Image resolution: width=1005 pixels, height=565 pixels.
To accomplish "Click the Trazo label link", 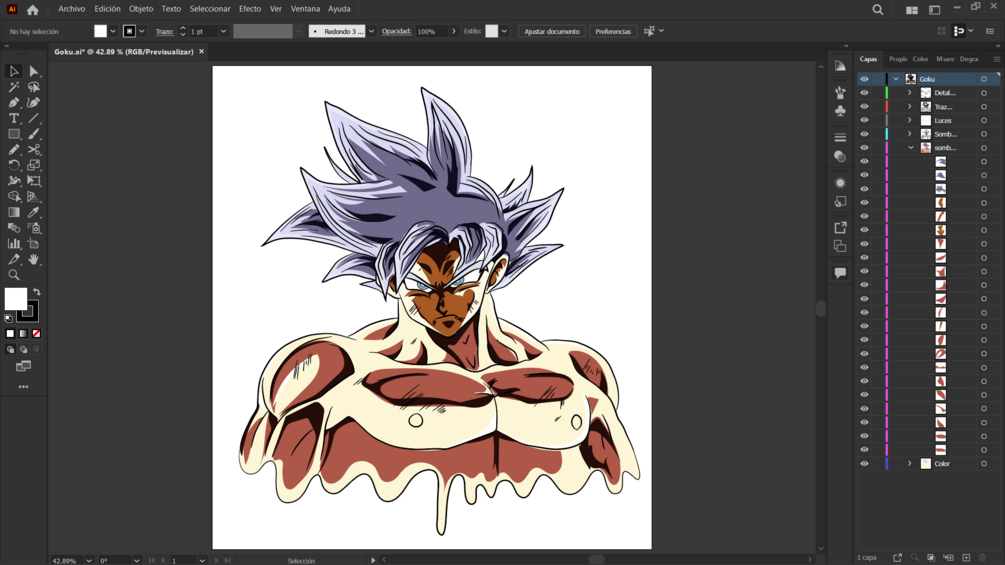I will click(164, 31).
